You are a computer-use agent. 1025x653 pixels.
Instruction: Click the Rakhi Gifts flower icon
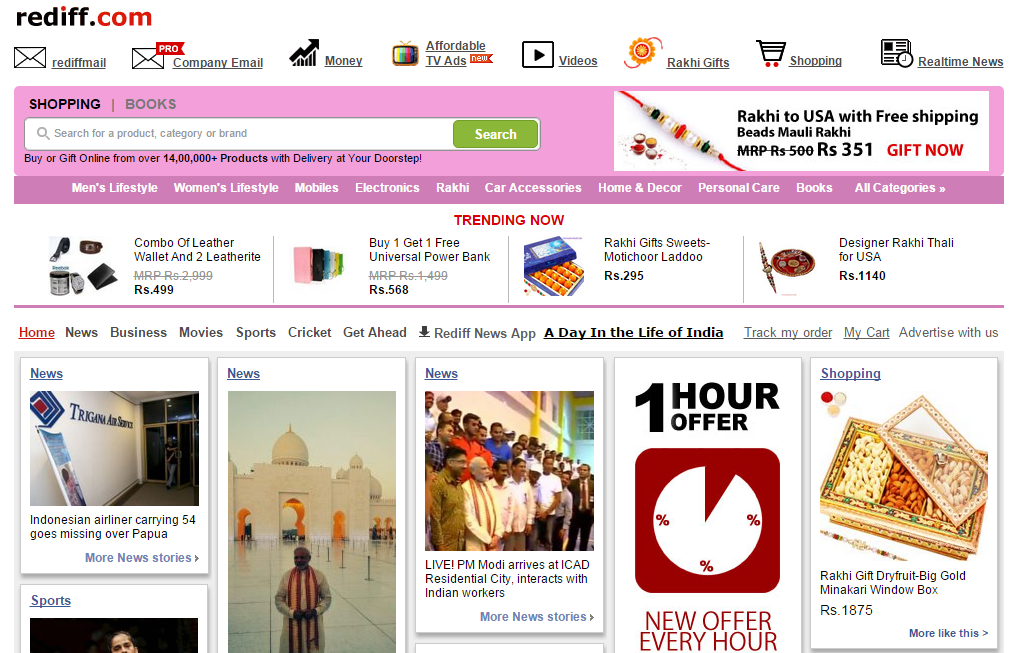[642, 52]
